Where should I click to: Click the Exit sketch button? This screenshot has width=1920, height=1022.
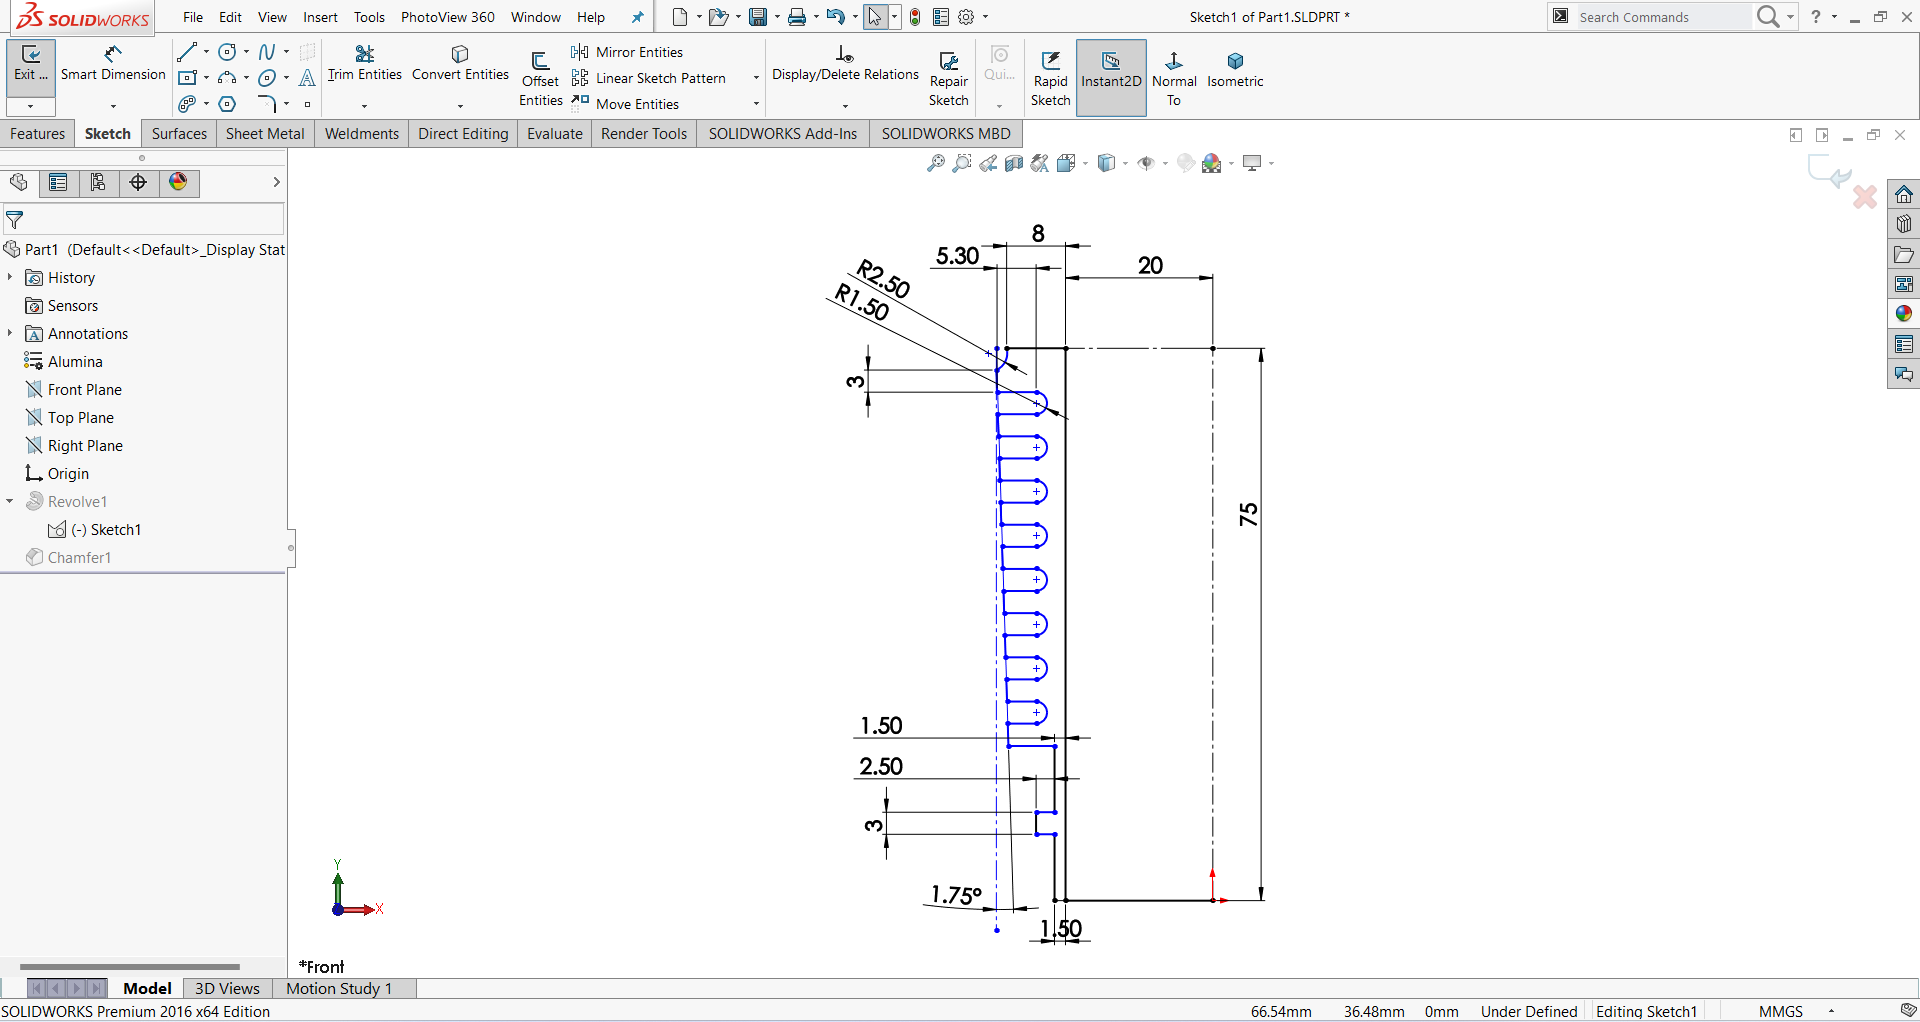click(30, 63)
